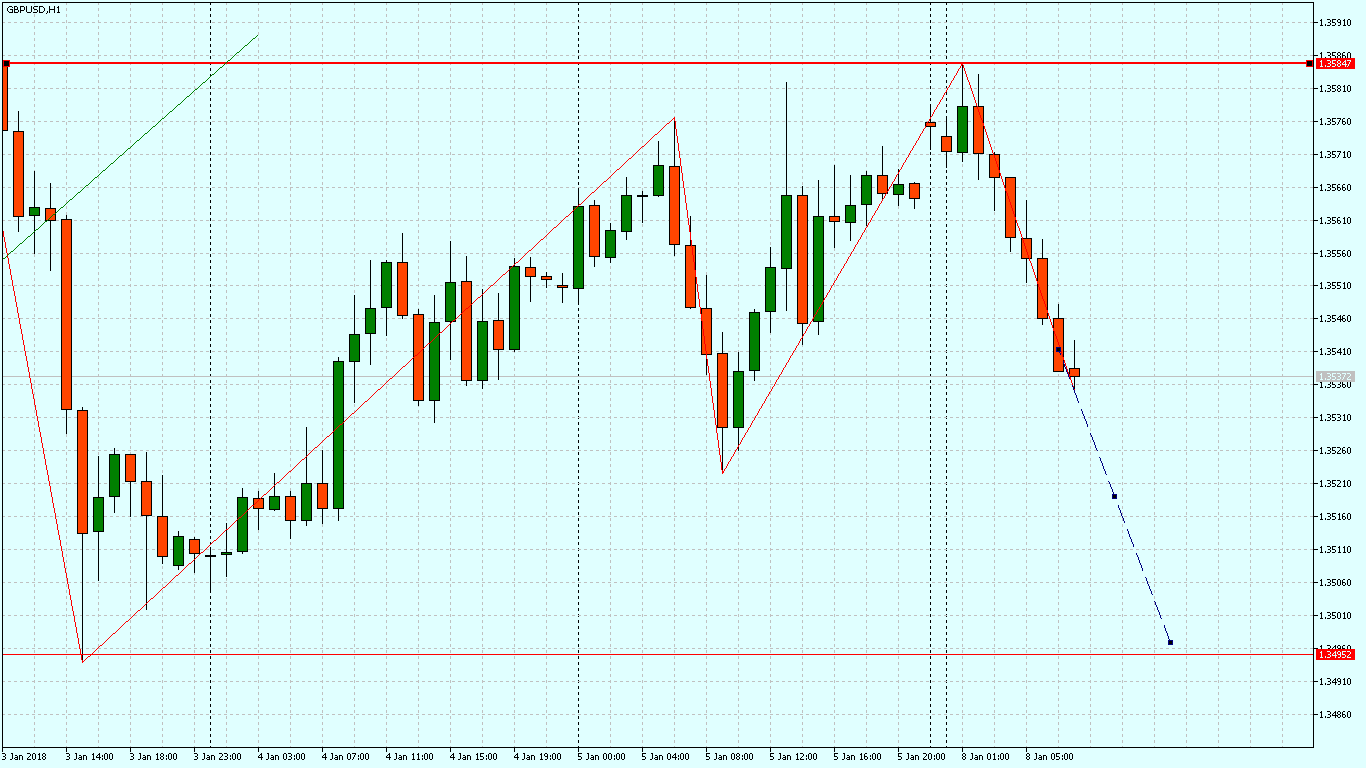Select the blue dashed line's middle anchor point
Image resolution: width=1366 pixels, height=768 pixels.
coord(1114,496)
